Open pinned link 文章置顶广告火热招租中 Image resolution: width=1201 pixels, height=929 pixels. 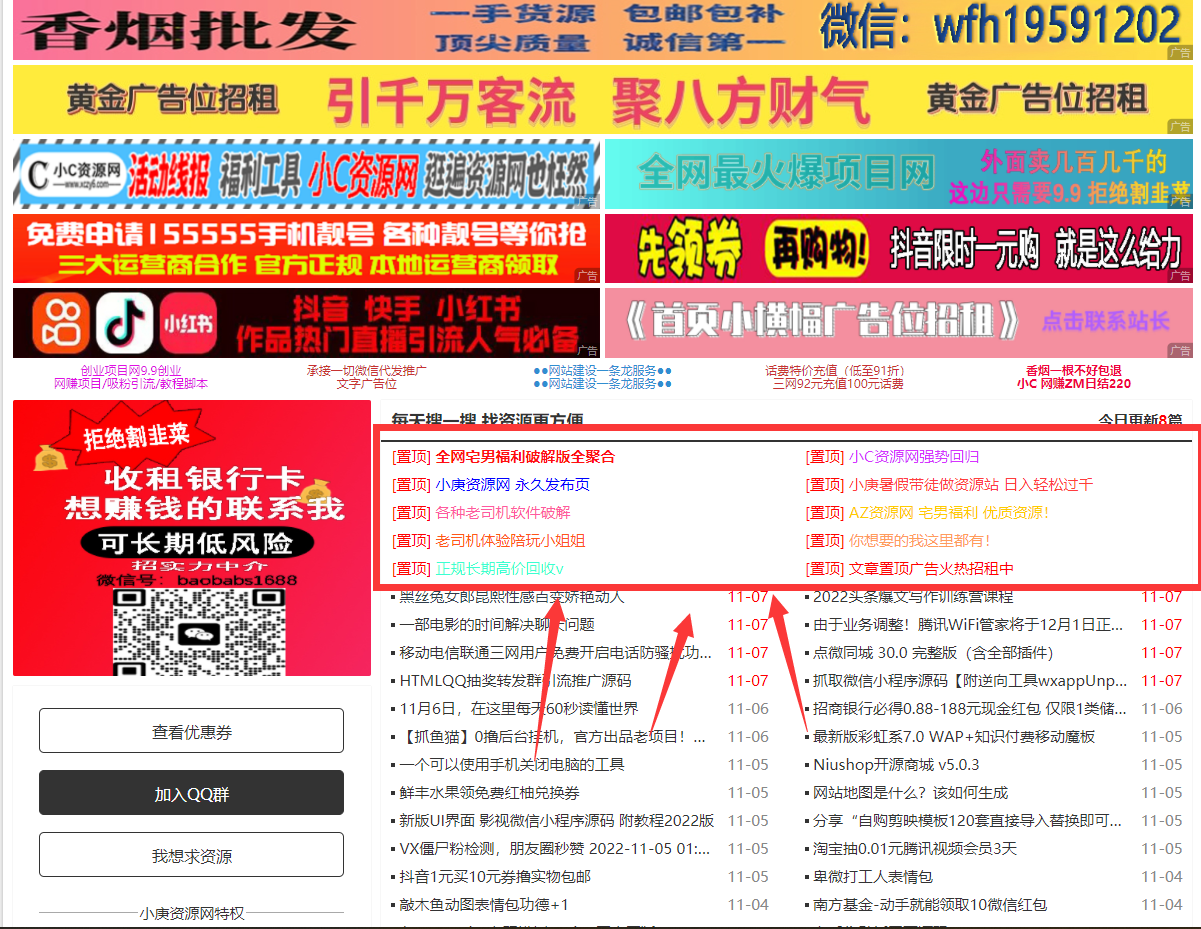[931, 569]
